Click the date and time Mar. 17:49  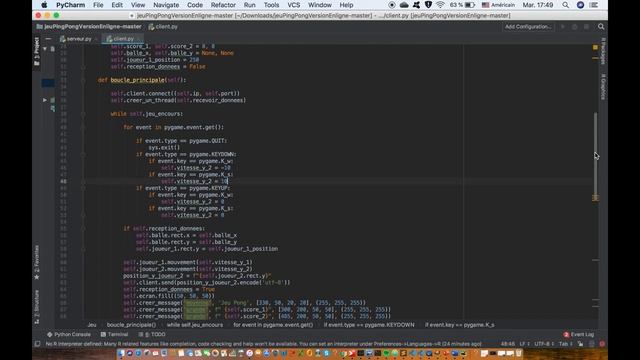click(x=538, y=5)
